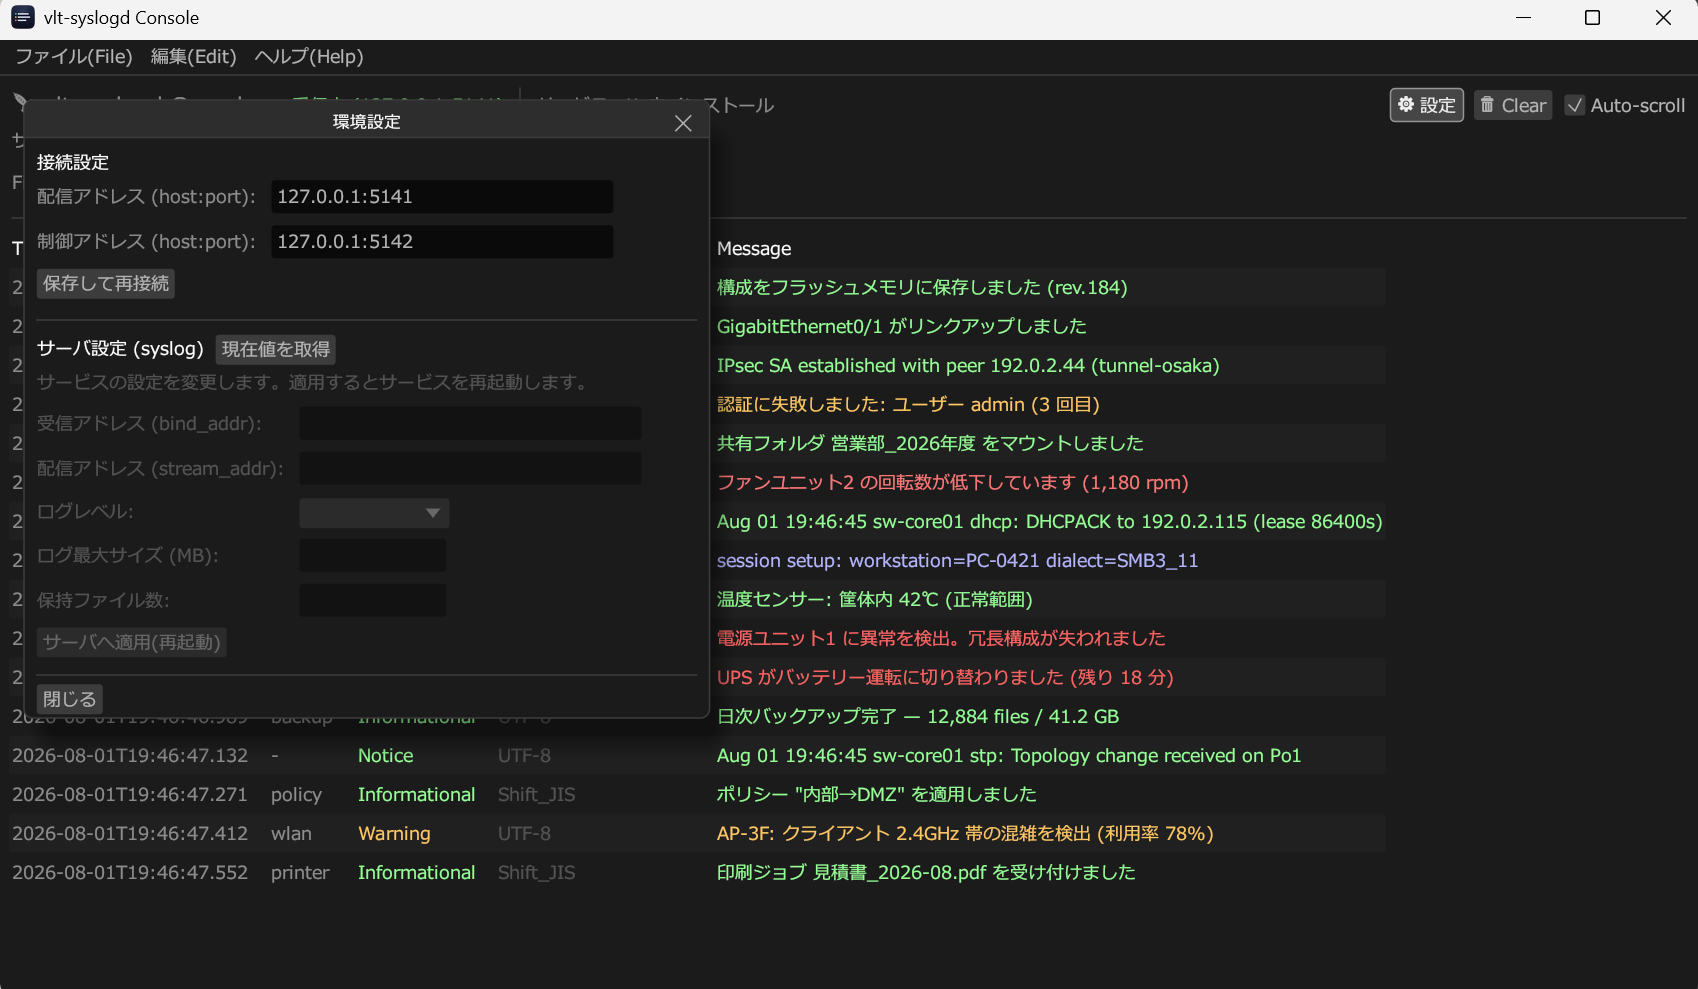Image resolution: width=1698 pixels, height=989 pixels.
Task: Click the vlt-syslogd app icon in the title bar
Action: tap(22, 18)
